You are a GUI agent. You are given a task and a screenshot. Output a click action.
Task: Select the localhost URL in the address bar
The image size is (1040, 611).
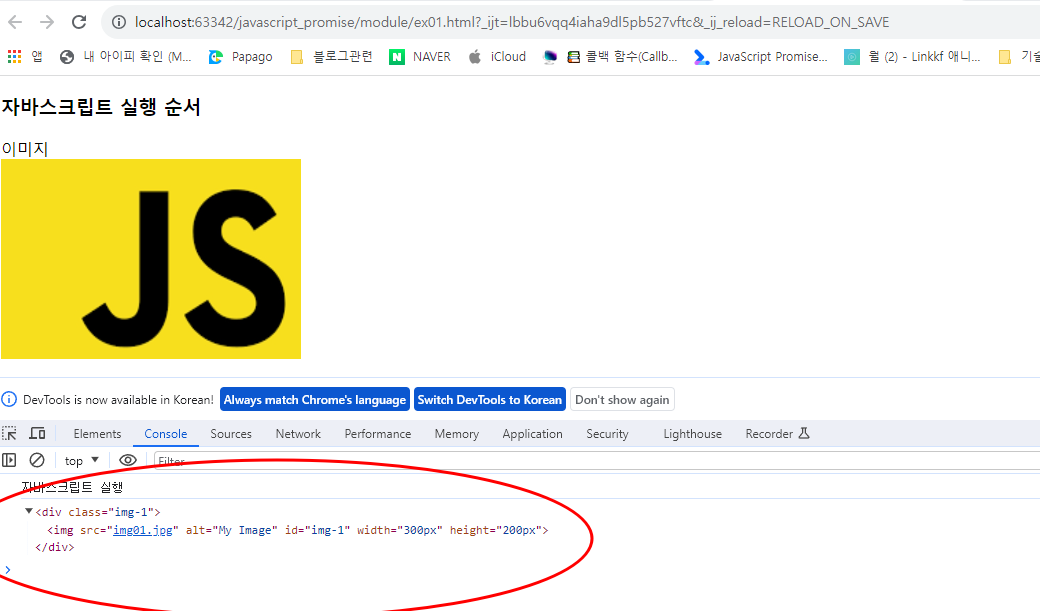click(511, 23)
